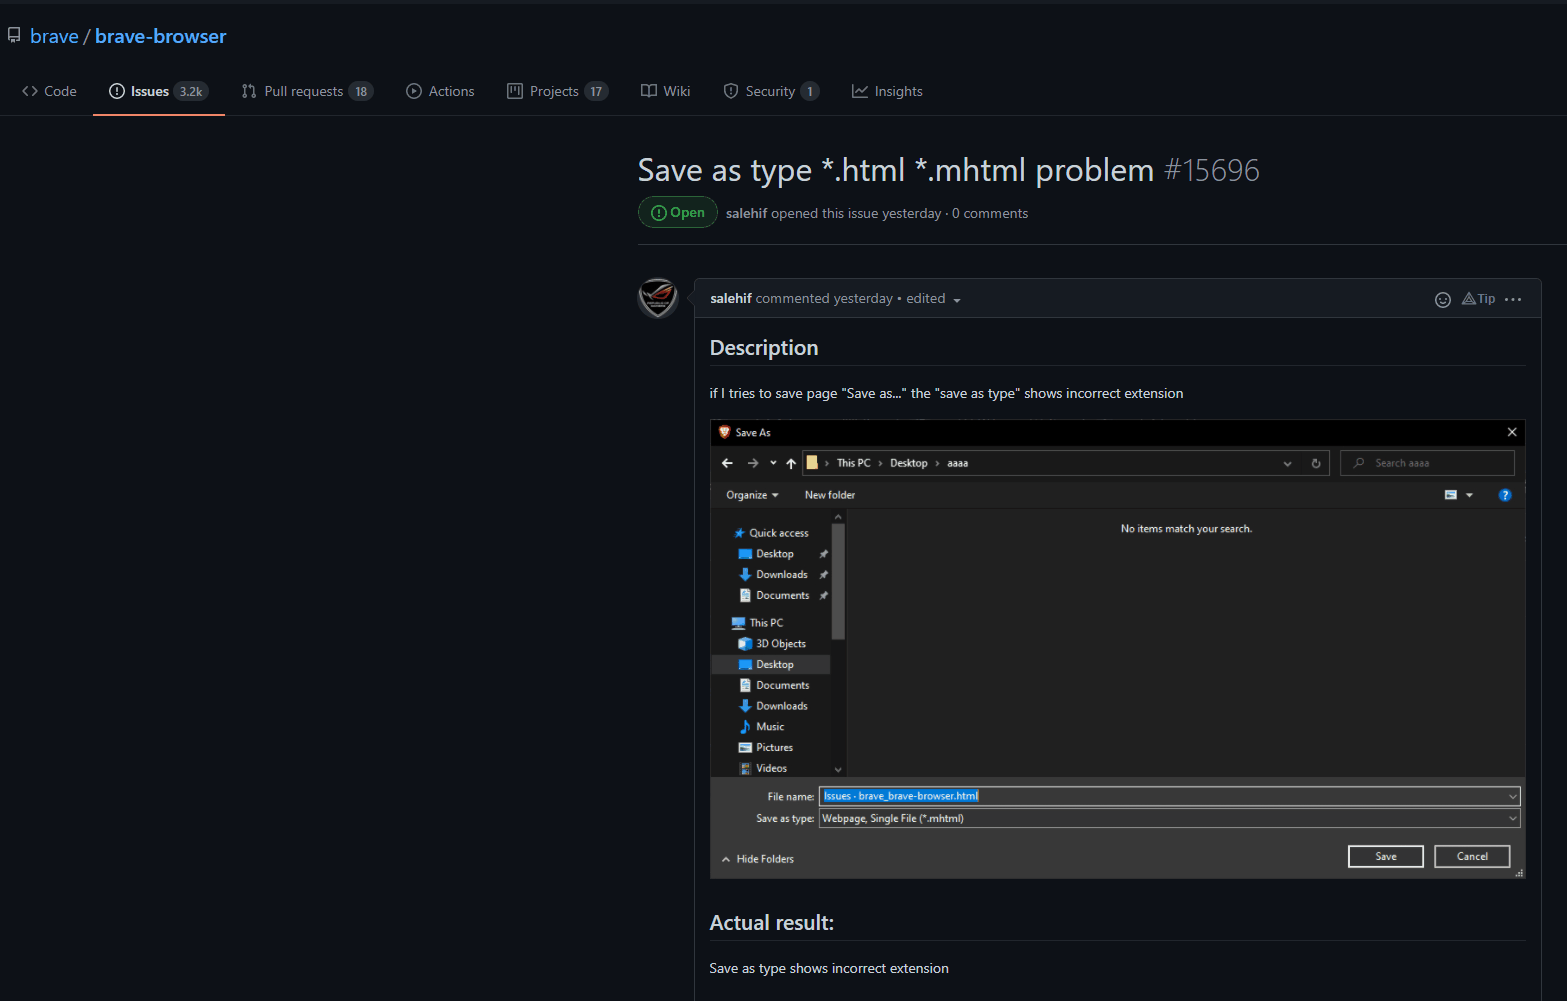Image resolution: width=1567 pixels, height=1001 pixels.
Task: Click the green Open issue badge
Action: (677, 212)
